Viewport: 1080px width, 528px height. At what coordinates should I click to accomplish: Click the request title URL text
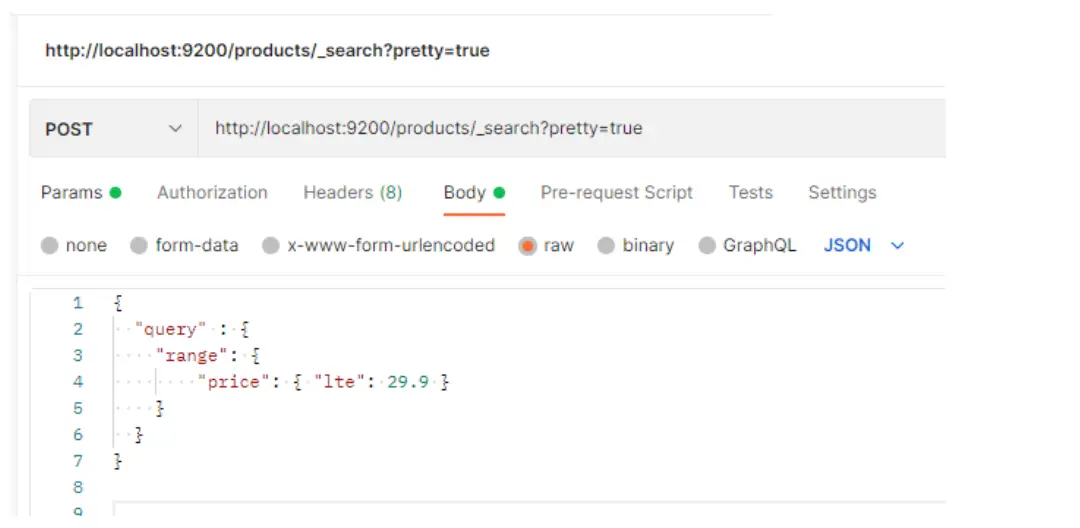267,50
